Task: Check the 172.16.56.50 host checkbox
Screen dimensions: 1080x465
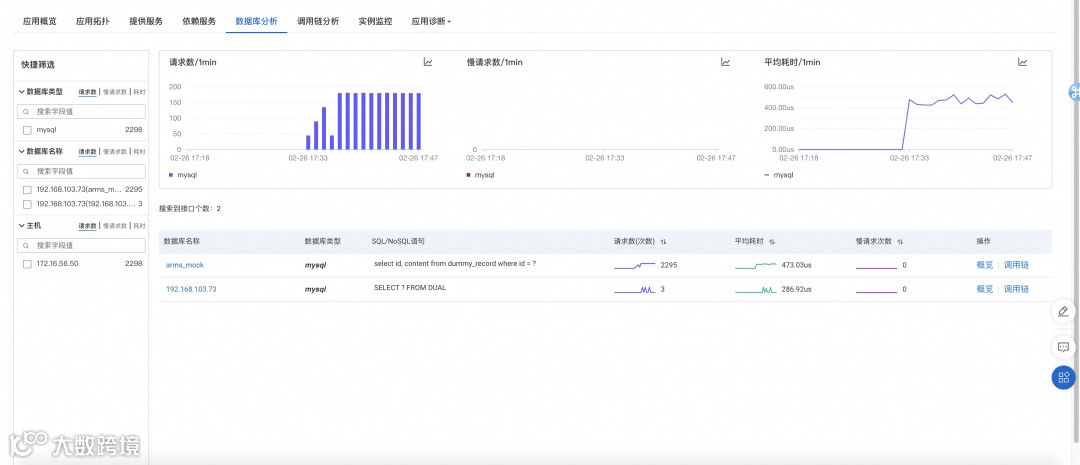Action: coord(27,264)
